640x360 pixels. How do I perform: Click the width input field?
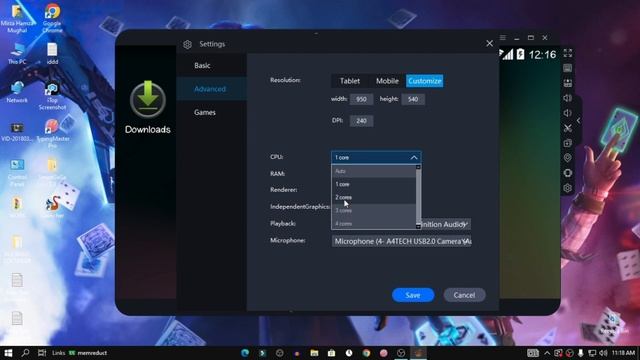point(361,99)
